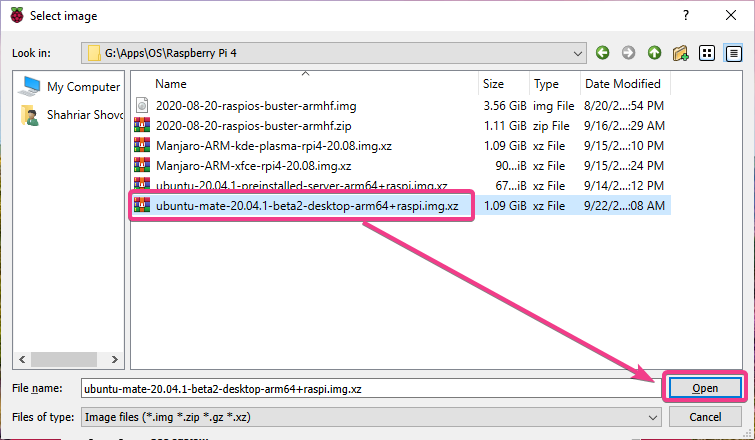Switch to List View icon
This screenshot has width=755, height=440.
[707, 53]
